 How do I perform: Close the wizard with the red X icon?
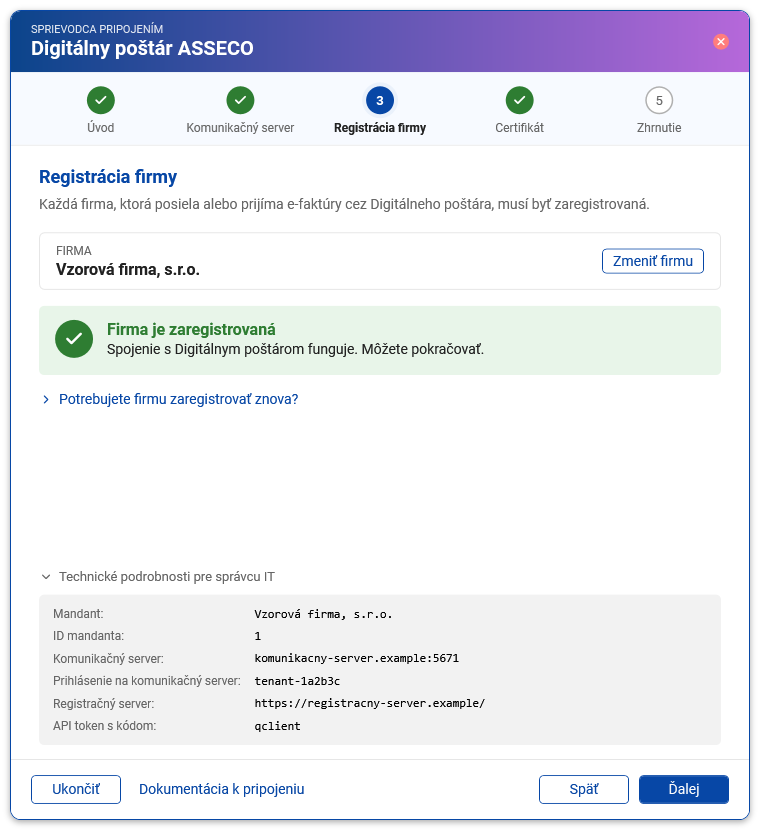coord(720,41)
